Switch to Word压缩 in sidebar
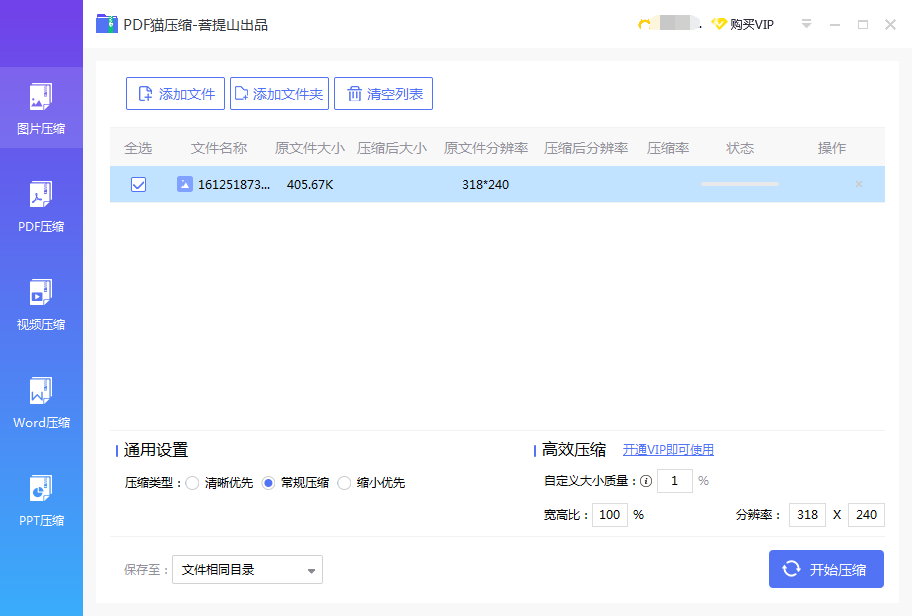This screenshot has width=912, height=616. coord(41,403)
